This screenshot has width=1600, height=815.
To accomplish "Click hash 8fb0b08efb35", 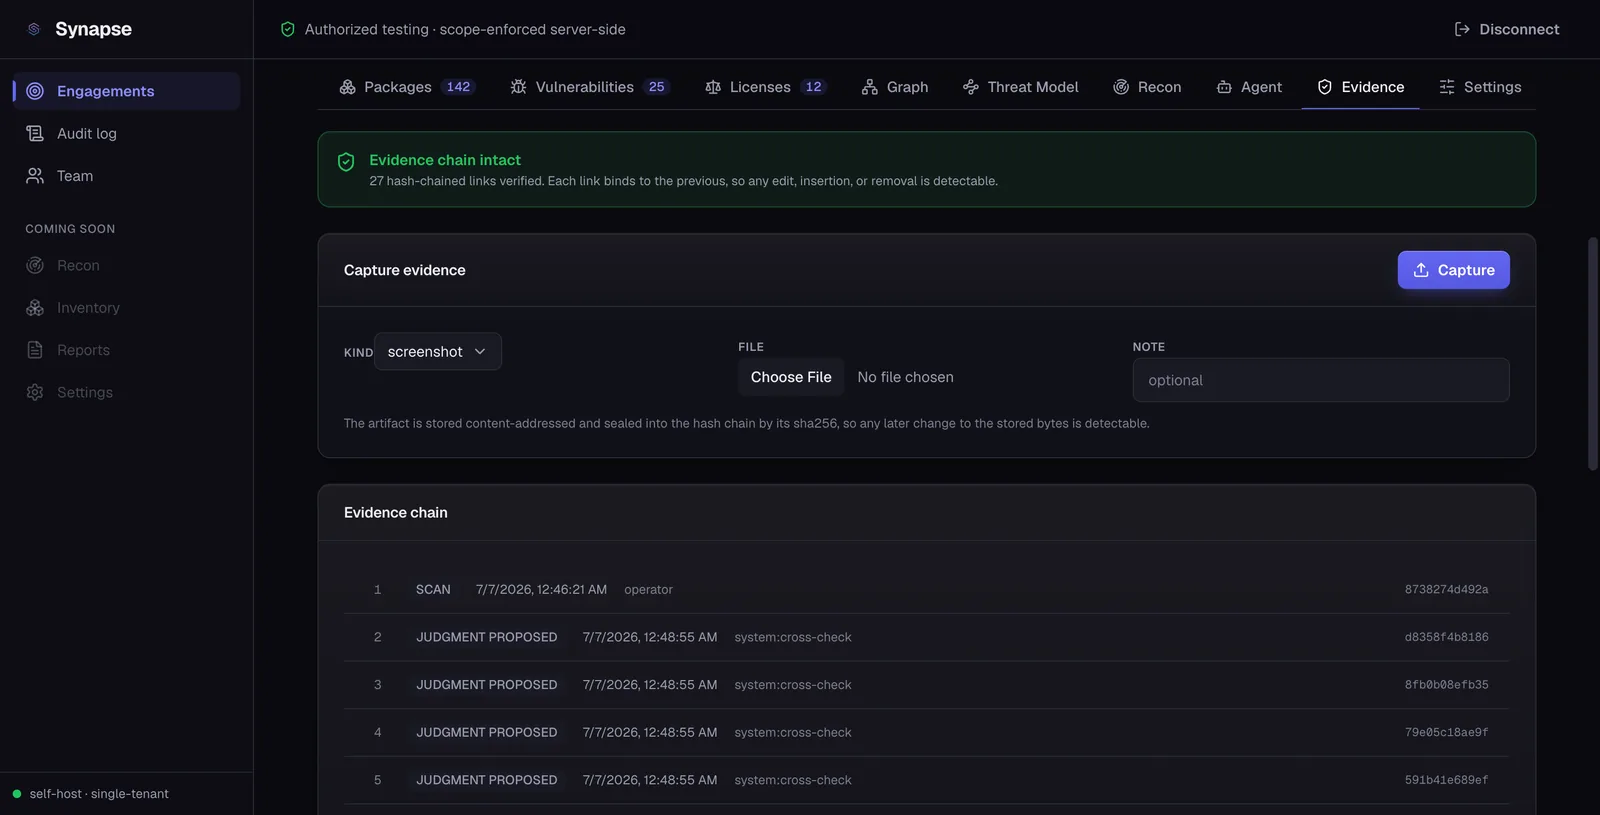I will [1446, 685].
